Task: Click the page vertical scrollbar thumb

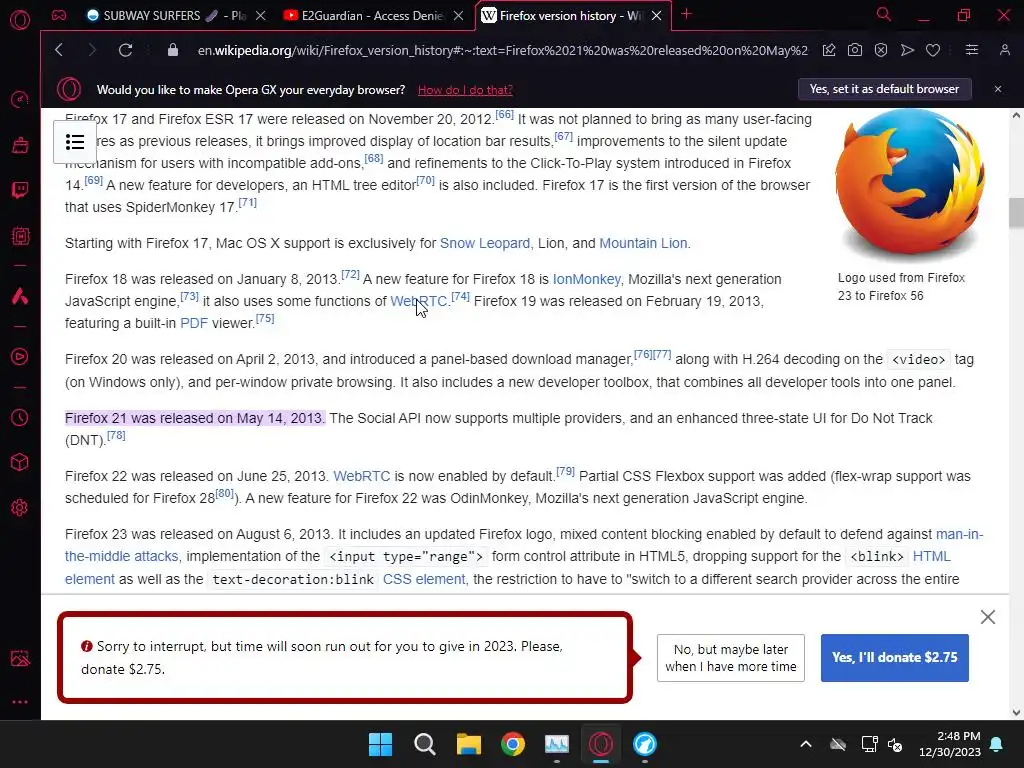Action: click(1016, 213)
